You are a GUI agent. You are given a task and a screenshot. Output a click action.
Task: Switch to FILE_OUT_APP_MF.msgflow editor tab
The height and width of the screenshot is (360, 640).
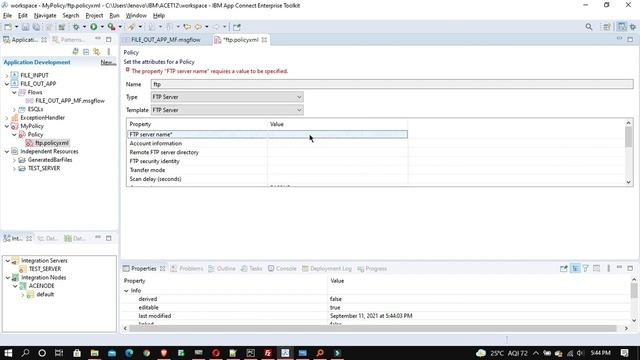[x=165, y=40]
